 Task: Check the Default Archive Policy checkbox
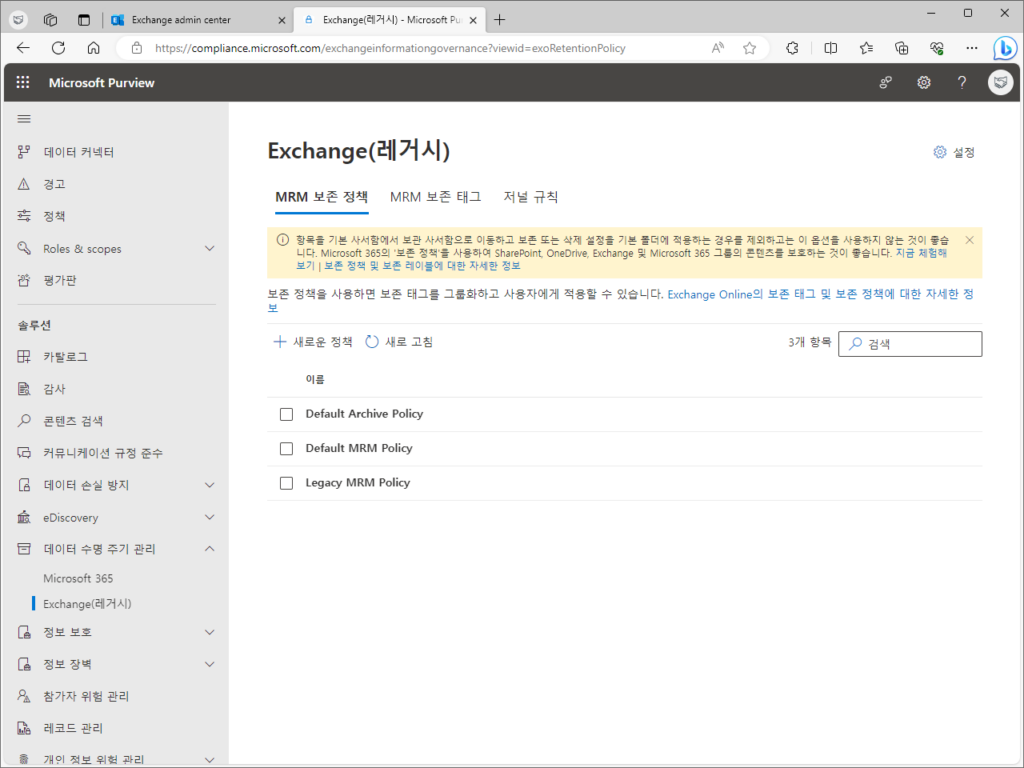coord(286,413)
